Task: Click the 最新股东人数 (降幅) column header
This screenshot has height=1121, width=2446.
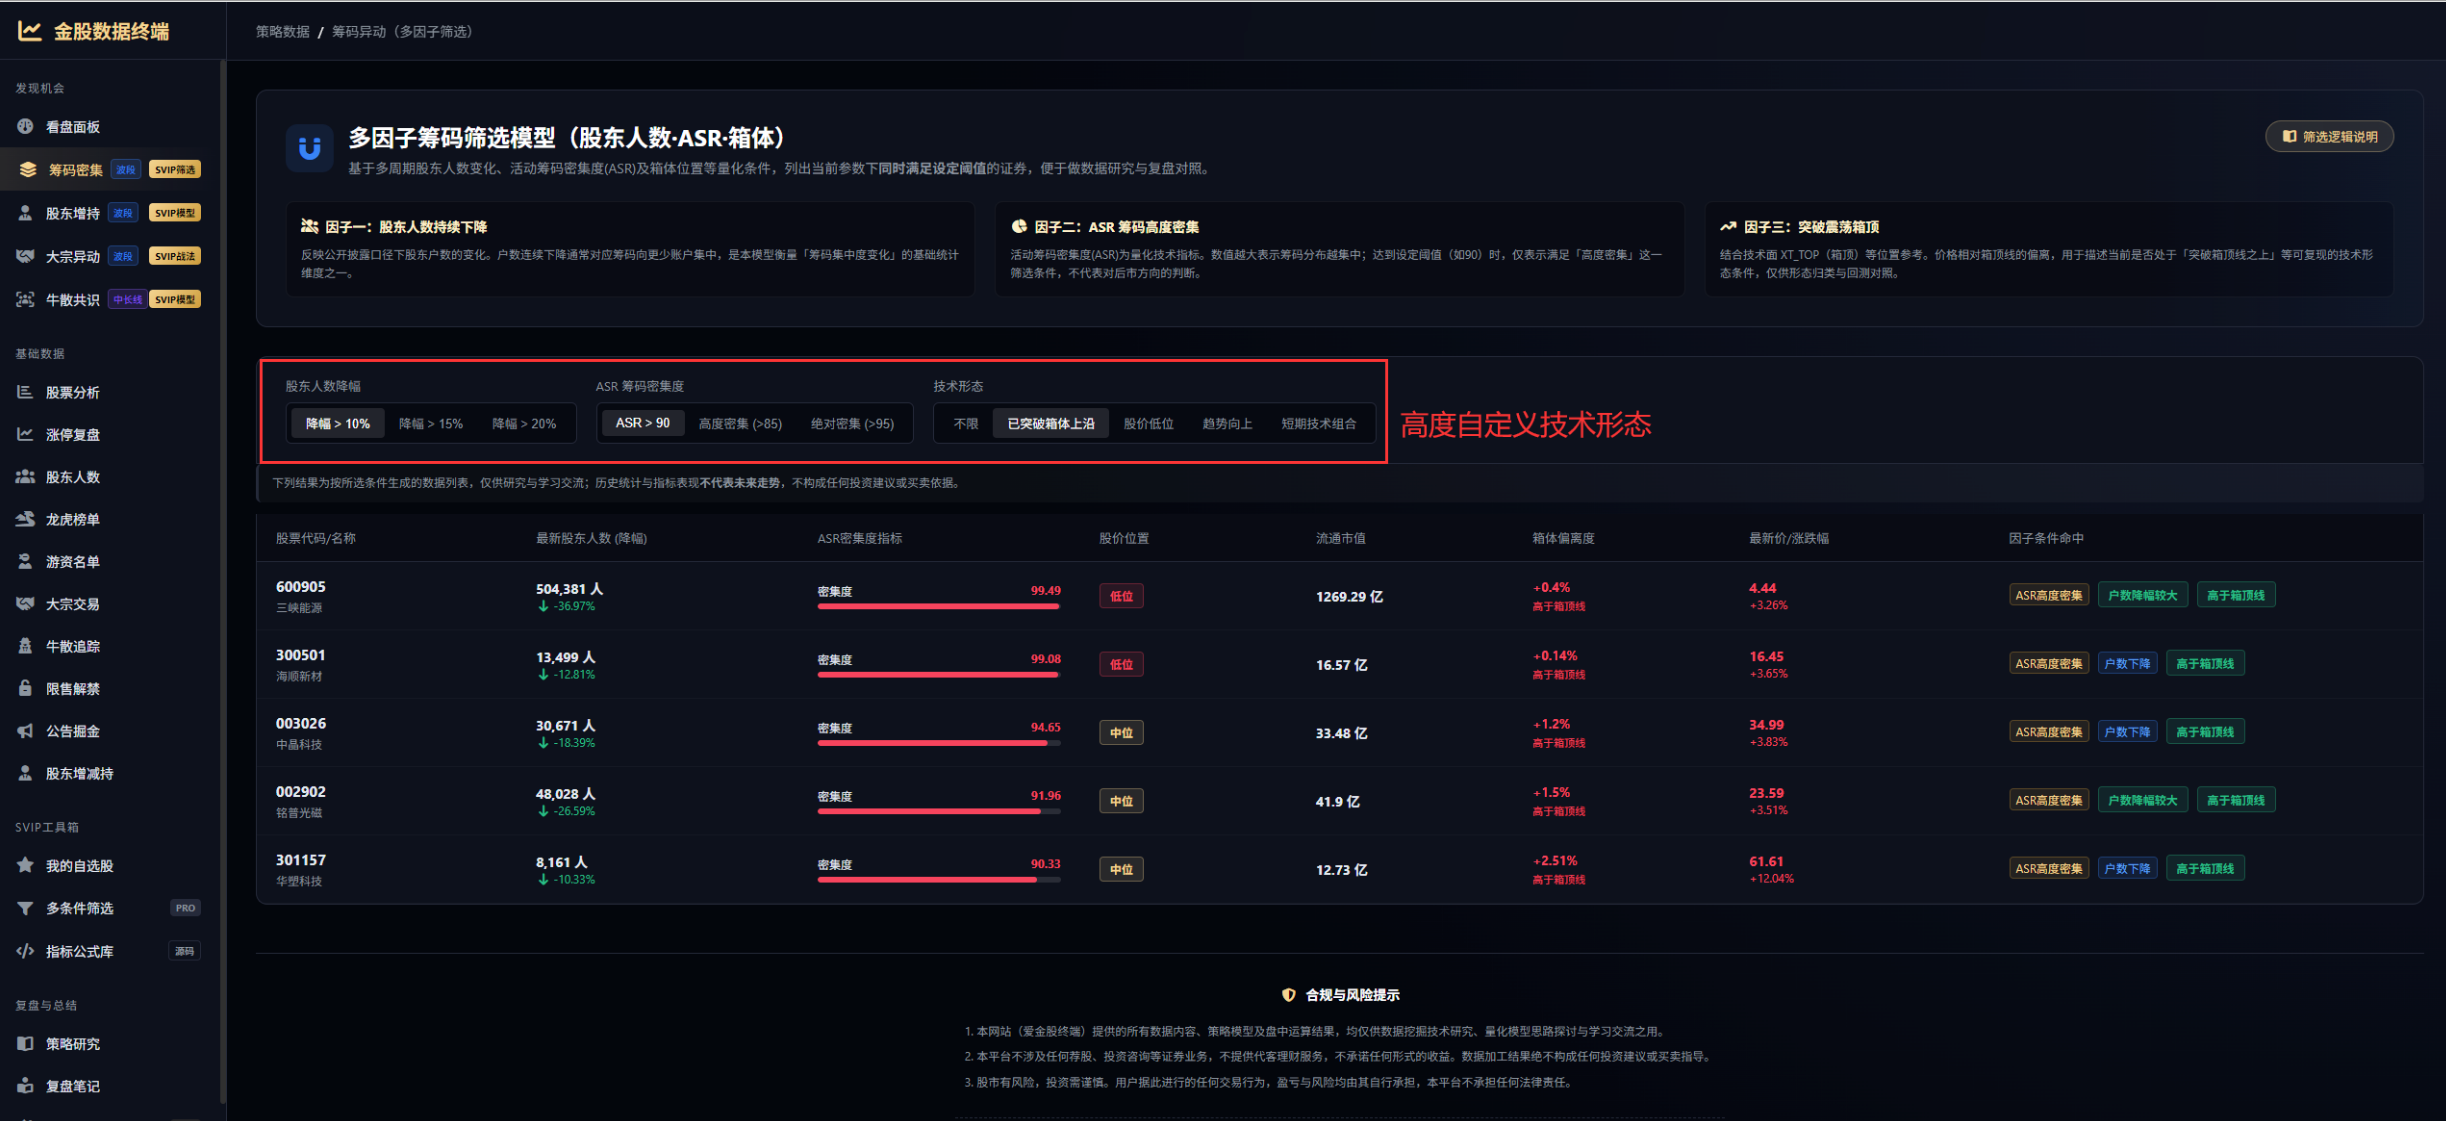Action: 591,538
